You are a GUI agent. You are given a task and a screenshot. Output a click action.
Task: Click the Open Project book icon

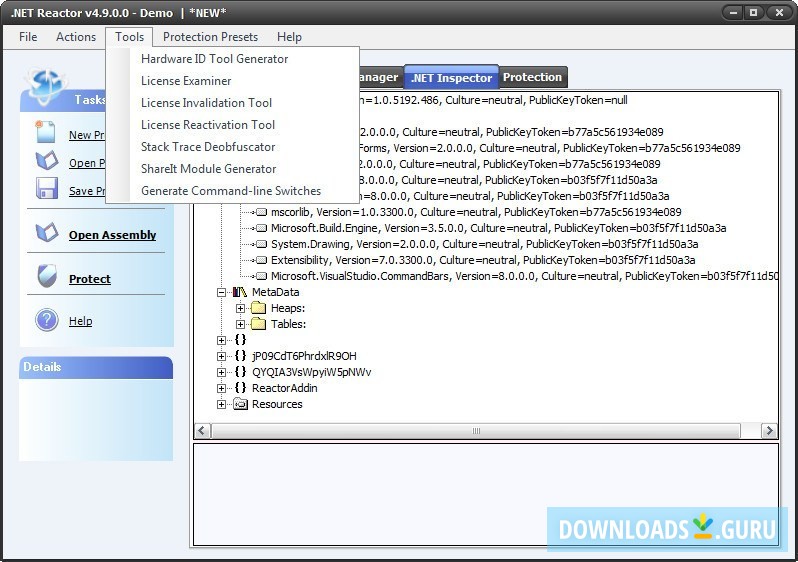click(x=47, y=161)
